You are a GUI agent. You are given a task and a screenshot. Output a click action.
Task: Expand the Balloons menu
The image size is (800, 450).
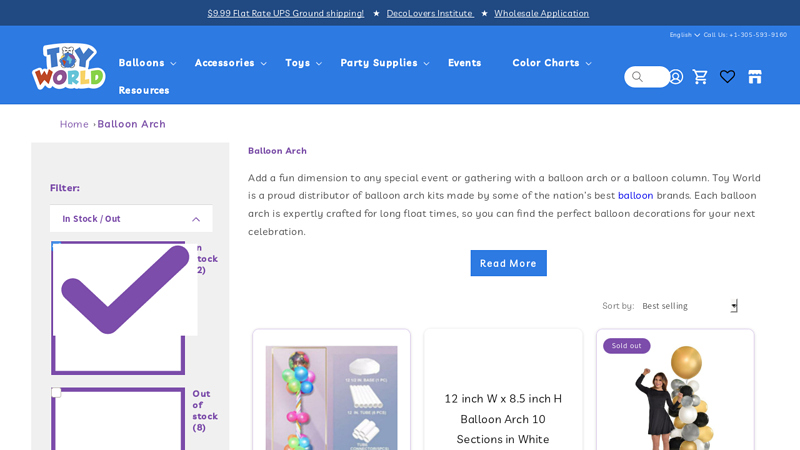[147, 63]
